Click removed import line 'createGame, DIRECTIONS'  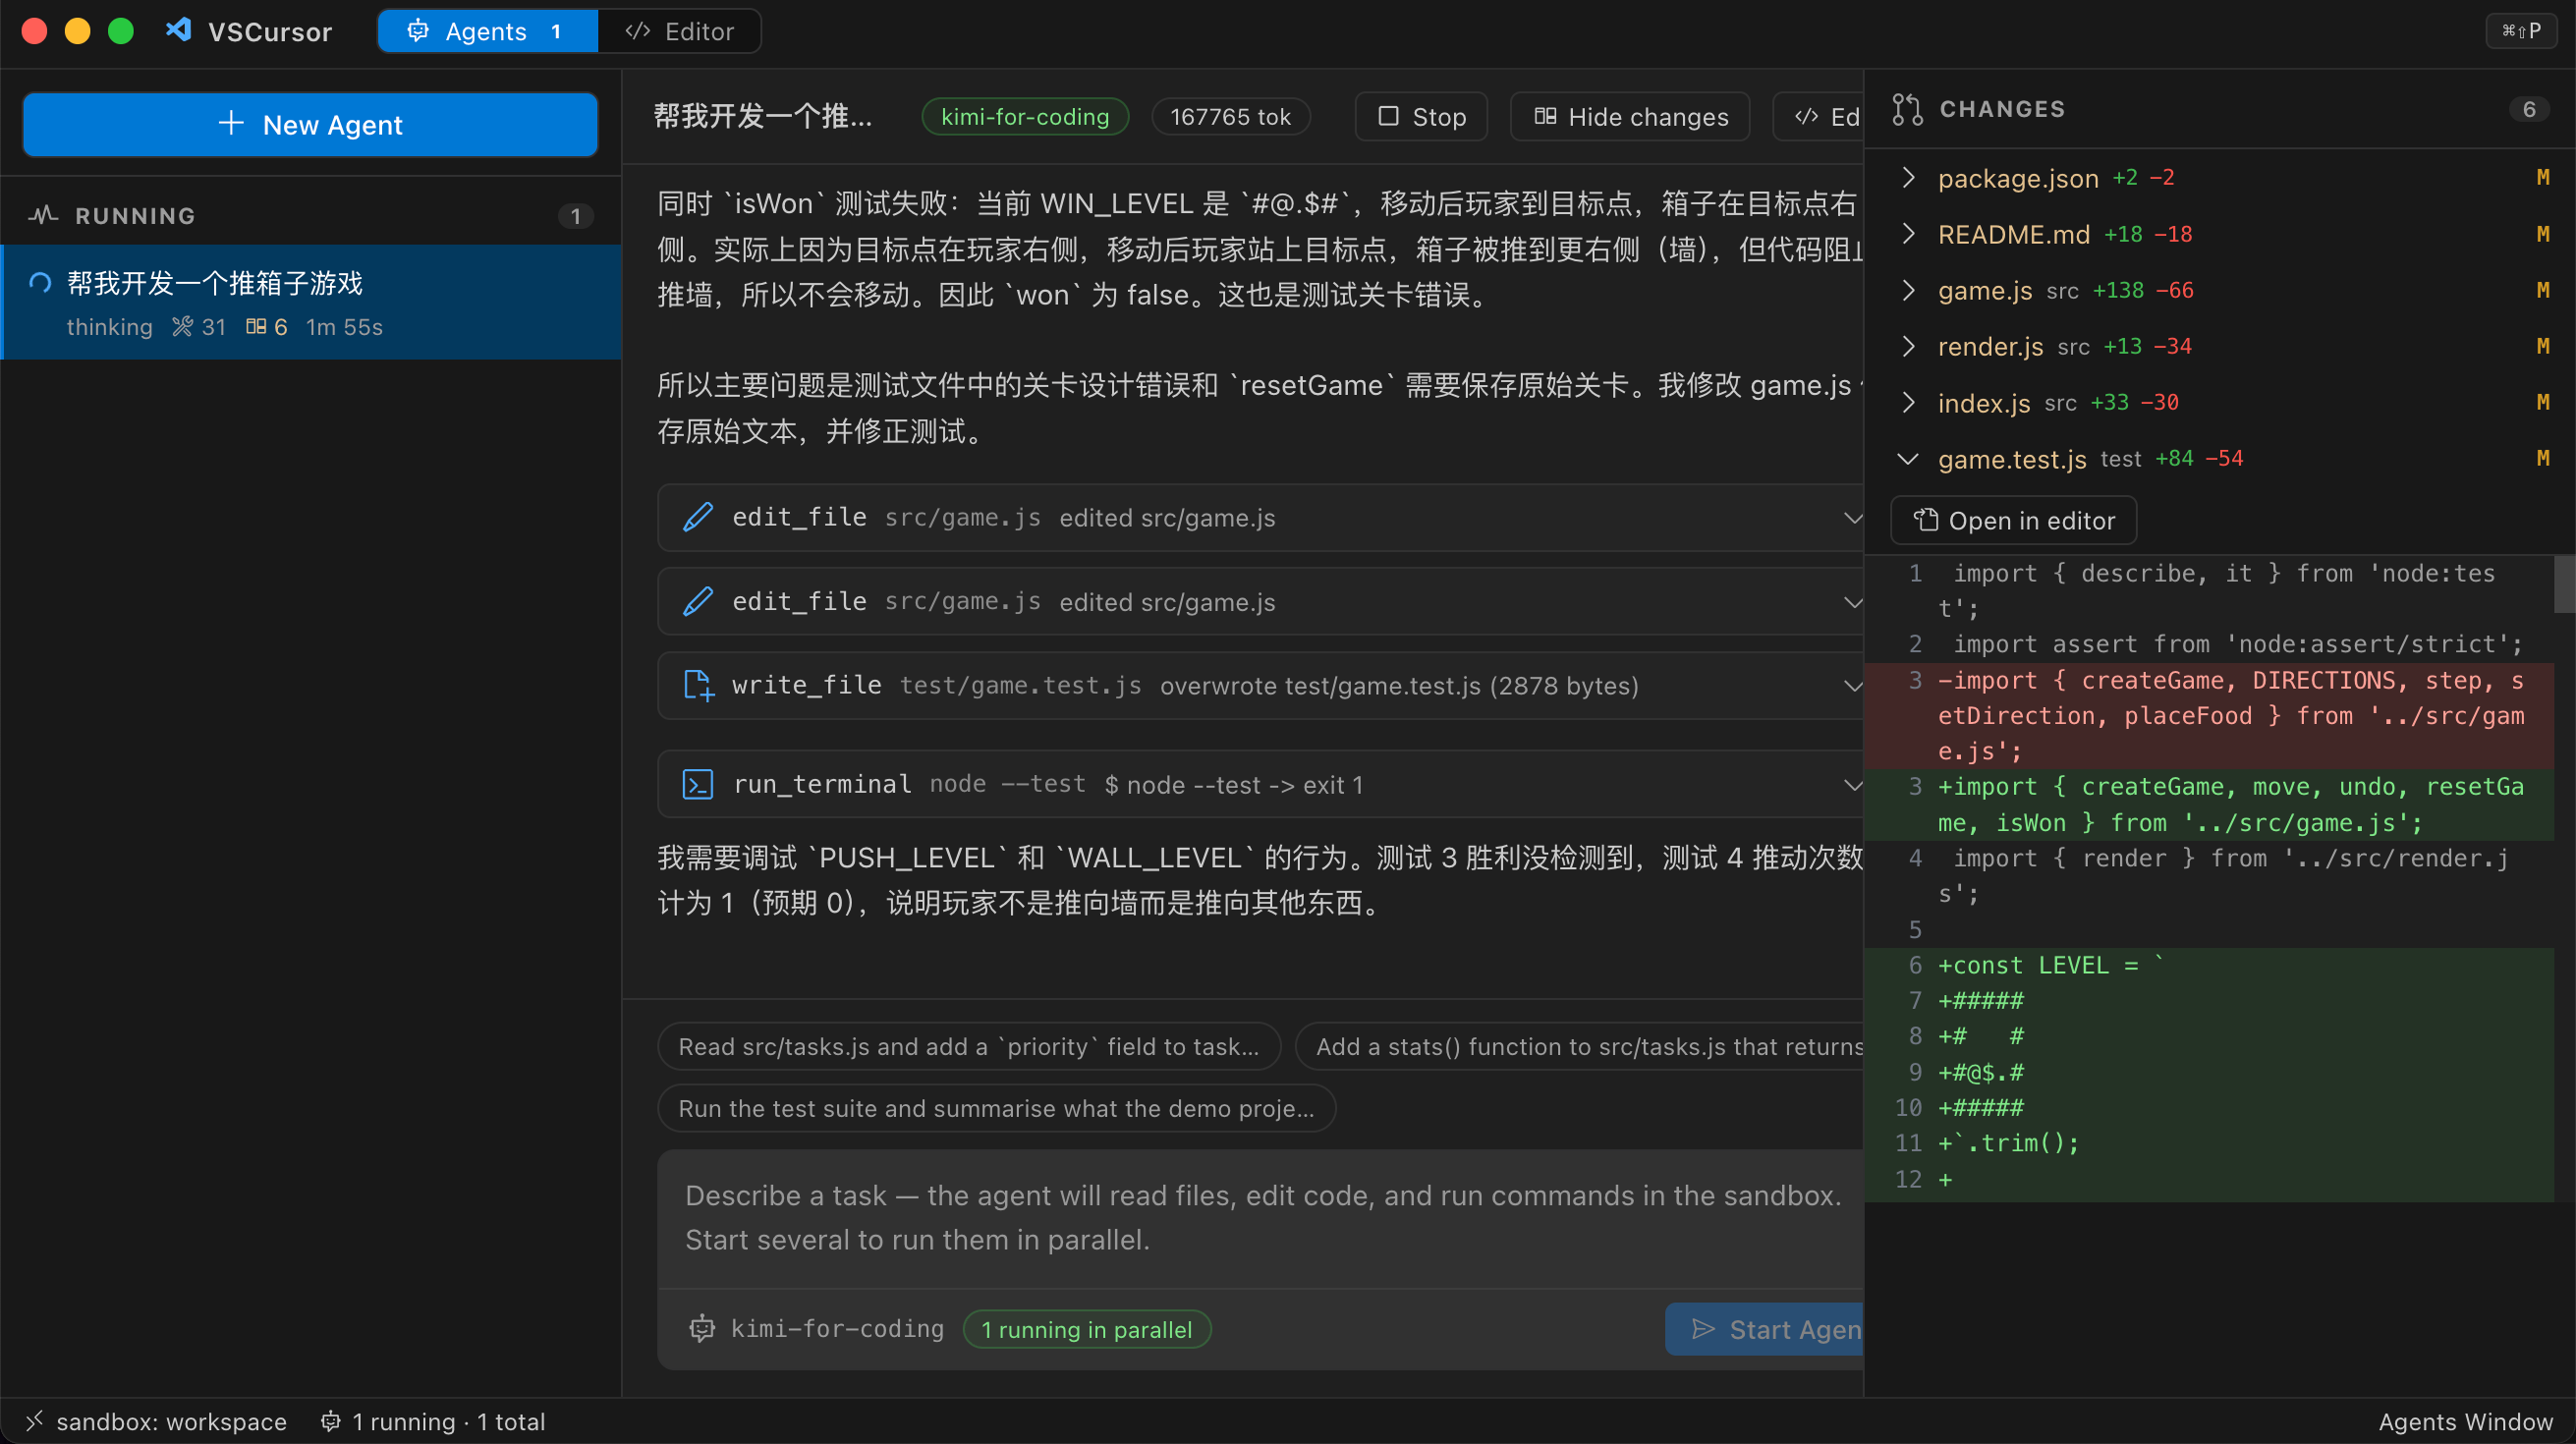point(2209,715)
